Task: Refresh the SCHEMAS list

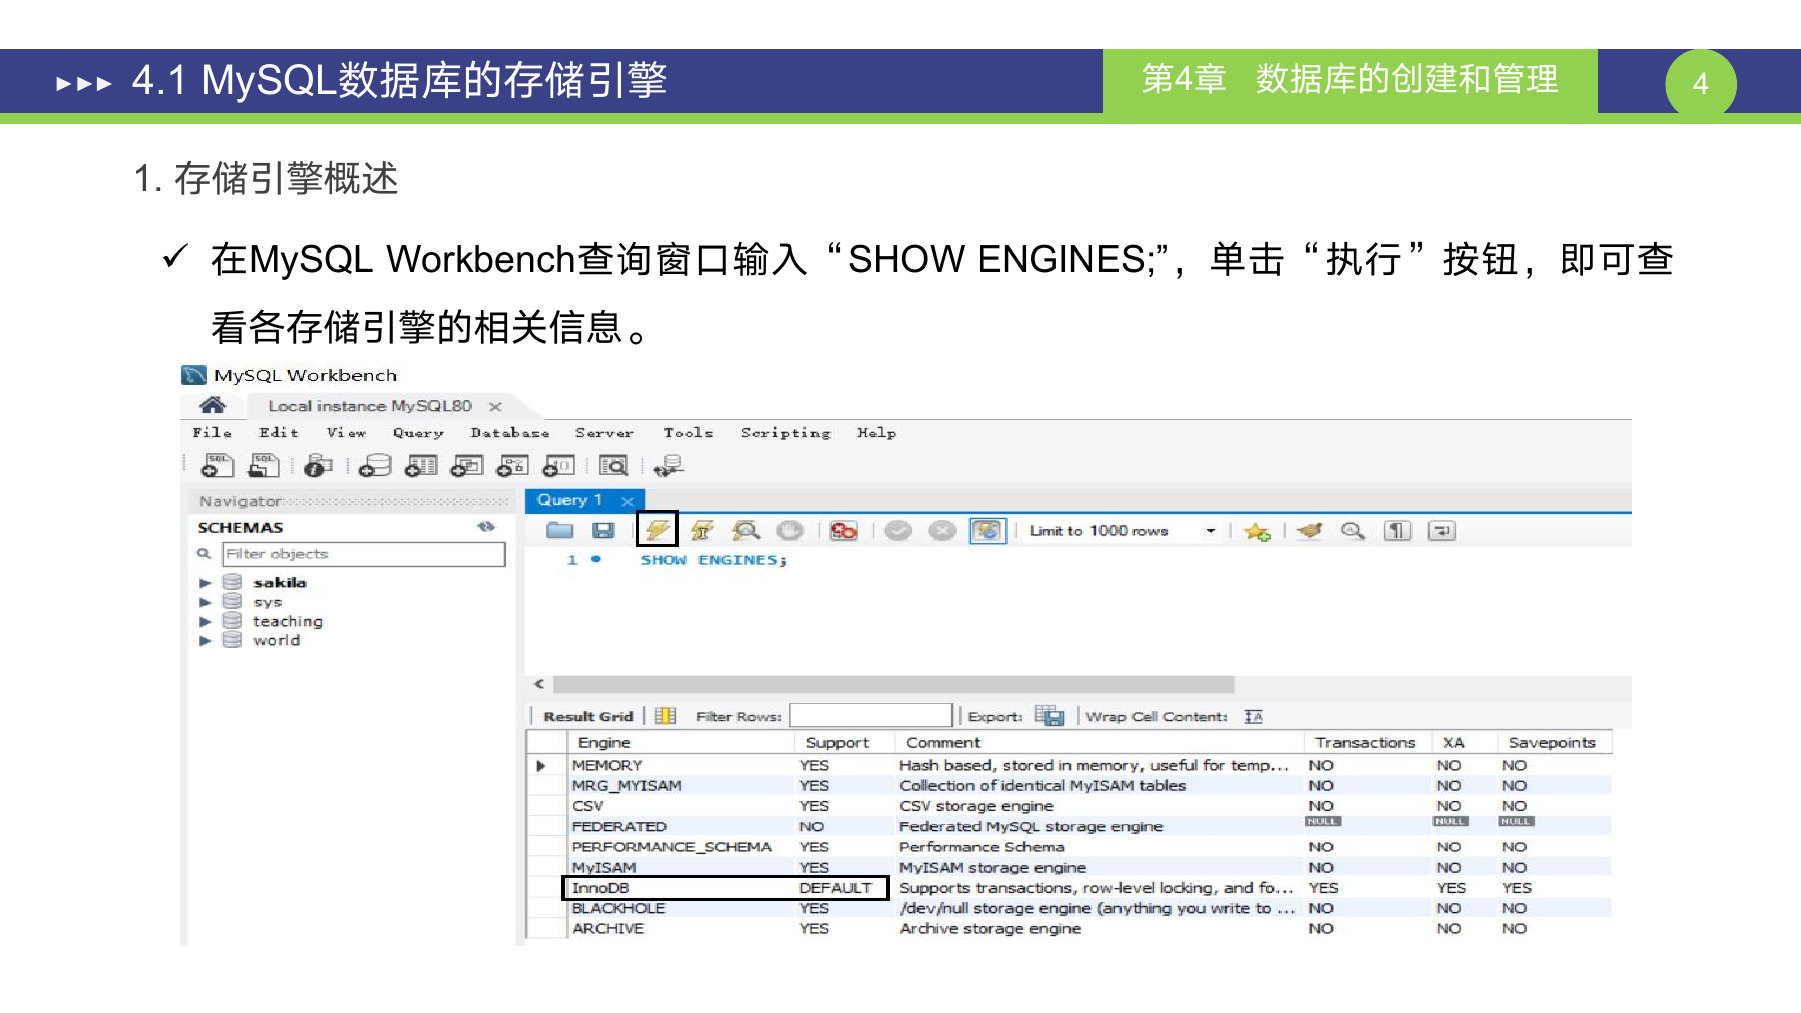Action: (486, 527)
